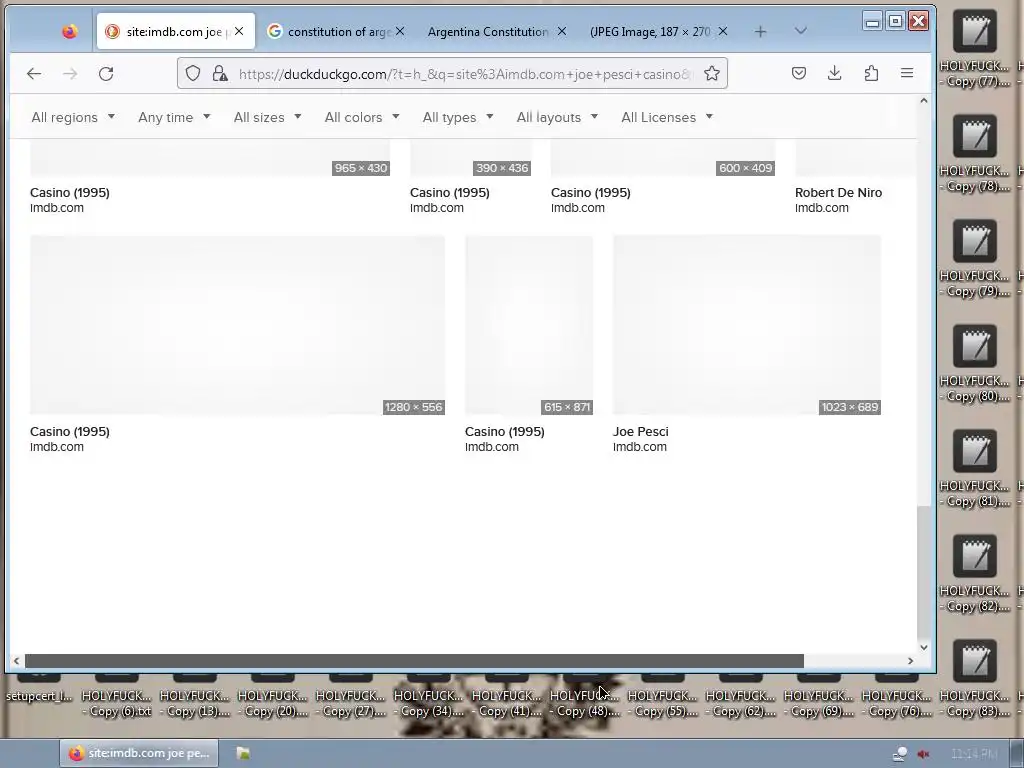The image size is (1024, 768).
Task: Open a new tab with plus
Action: (760, 31)
